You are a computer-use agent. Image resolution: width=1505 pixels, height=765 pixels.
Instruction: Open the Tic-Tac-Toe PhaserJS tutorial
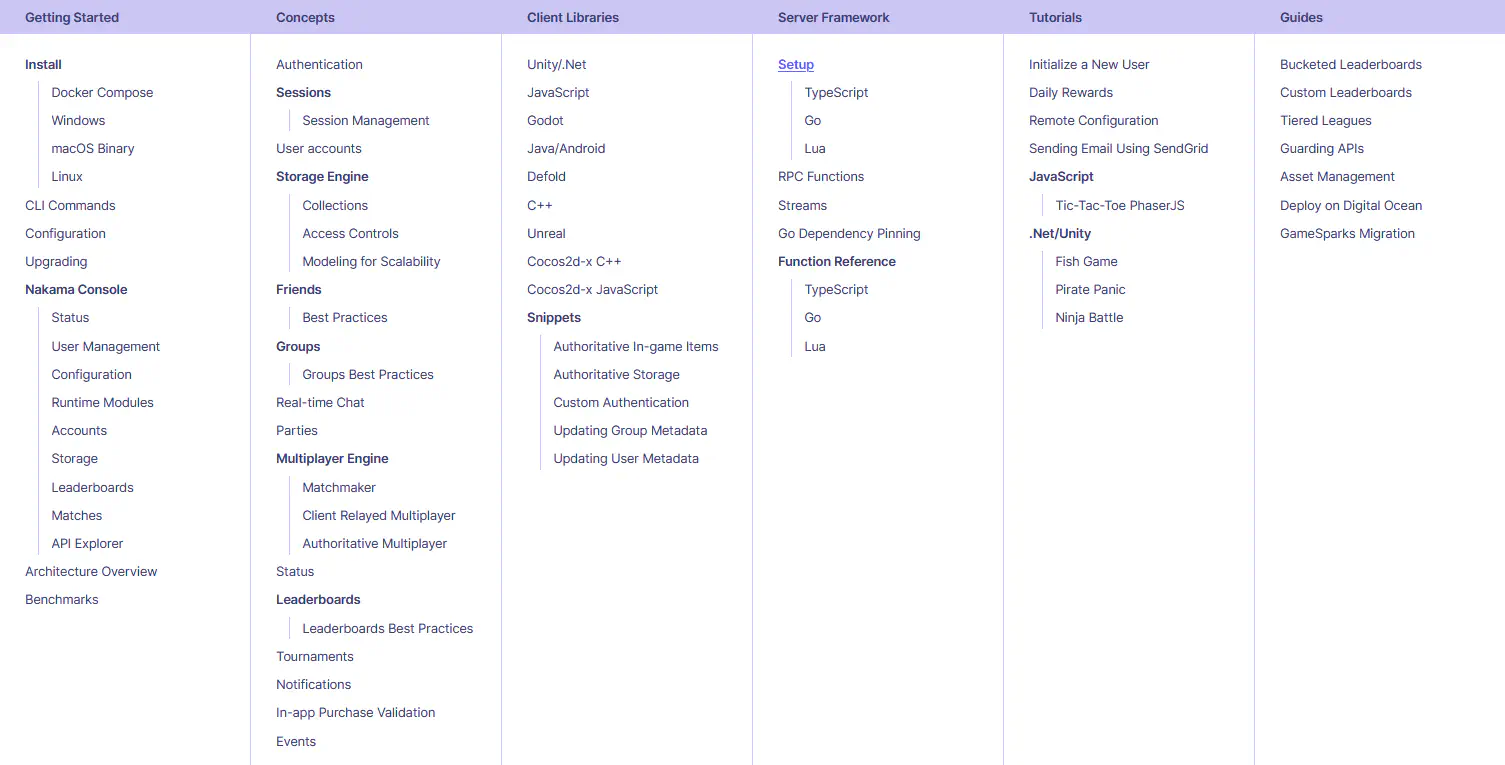click(x=1120, y=205)
